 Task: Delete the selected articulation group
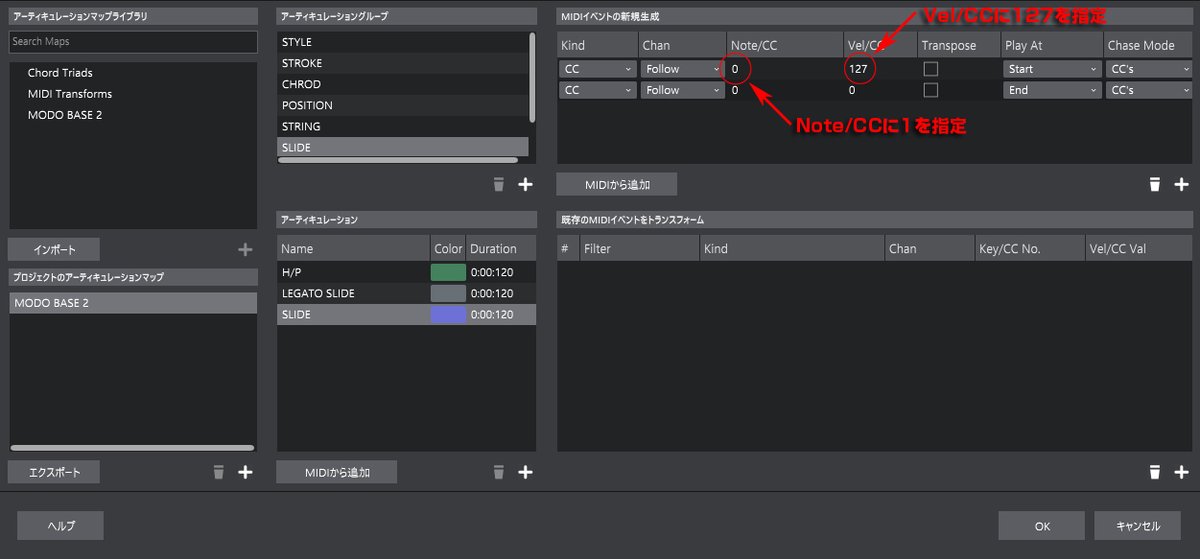coord(499,184)
